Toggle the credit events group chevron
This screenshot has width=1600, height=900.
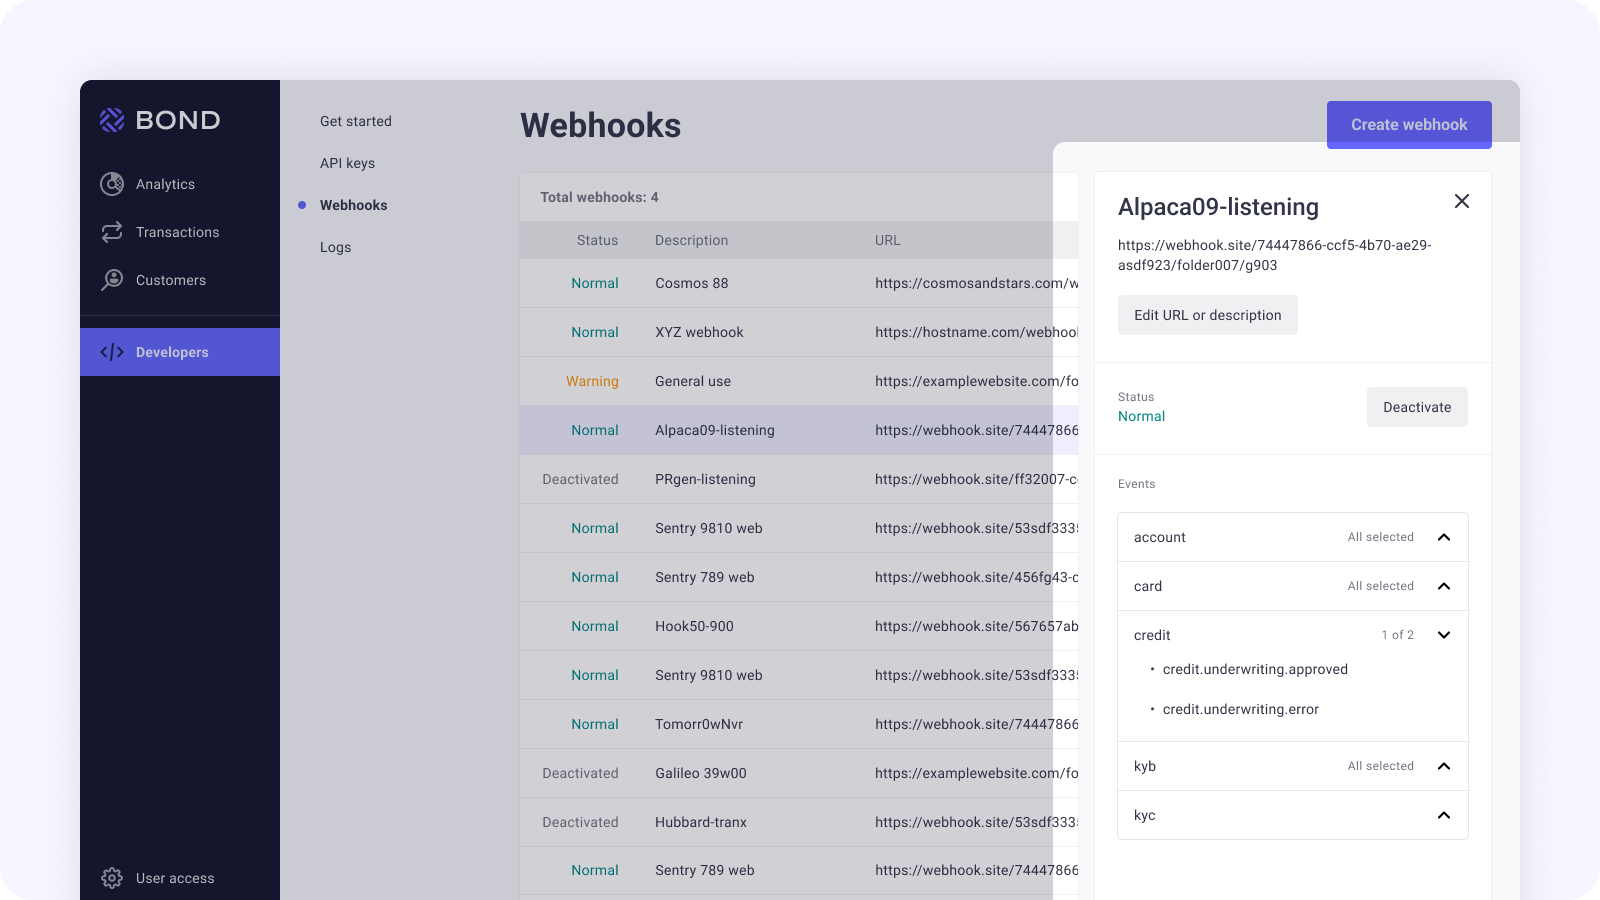click(1444, 635)
